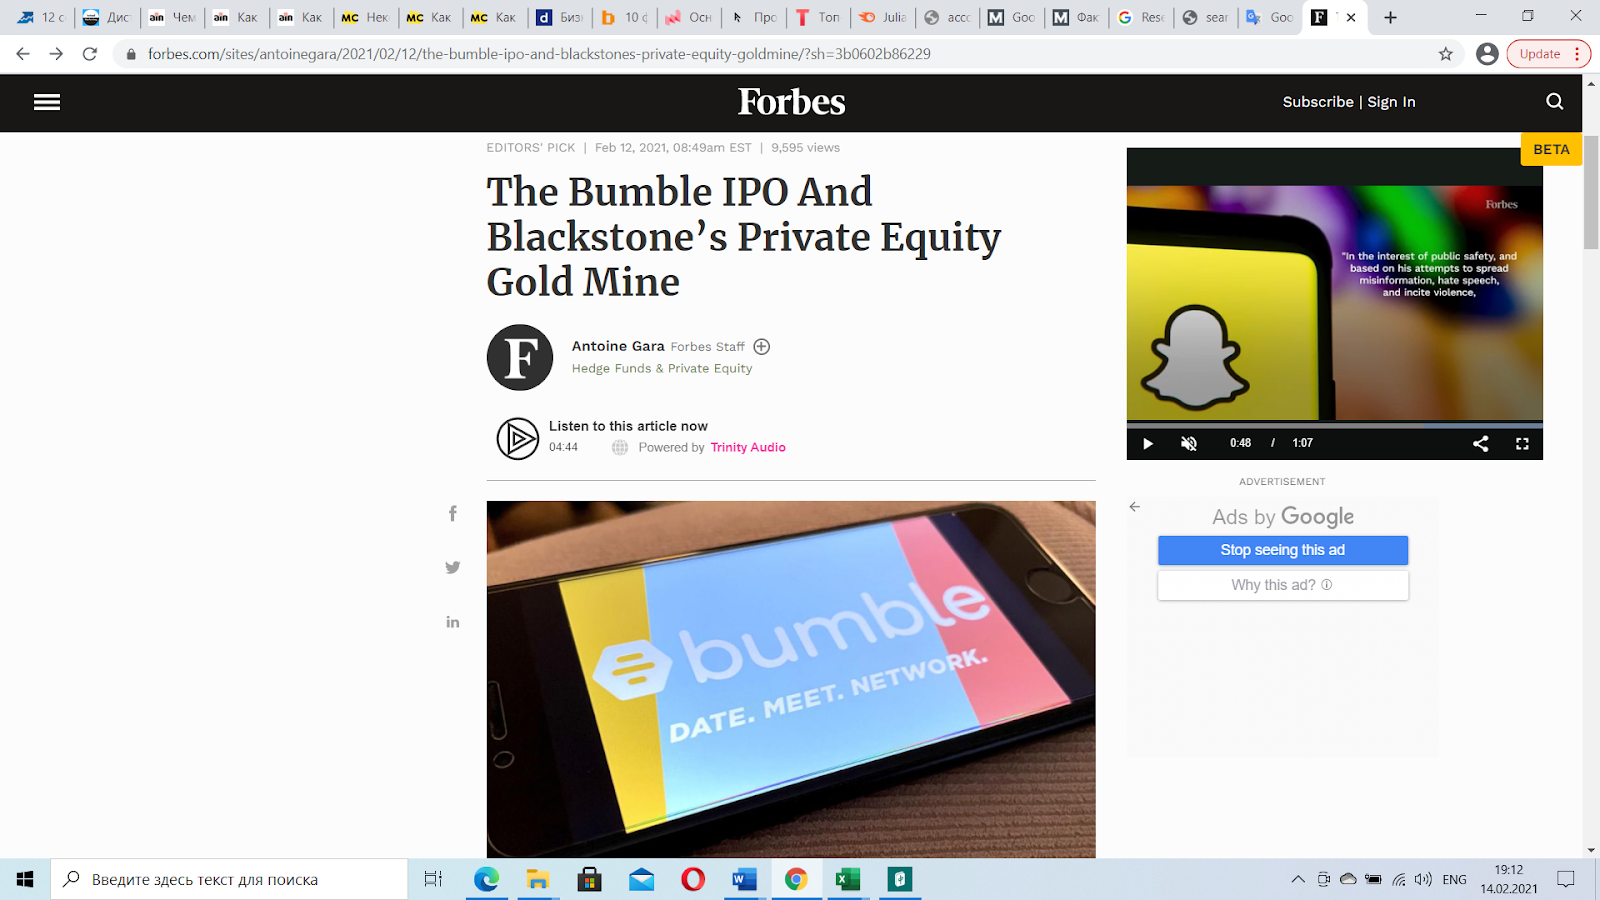The height and width of the screenshot is (900, 1600).
Task: Open File Explorer from the taskbar
Action: tap(538, 879)
